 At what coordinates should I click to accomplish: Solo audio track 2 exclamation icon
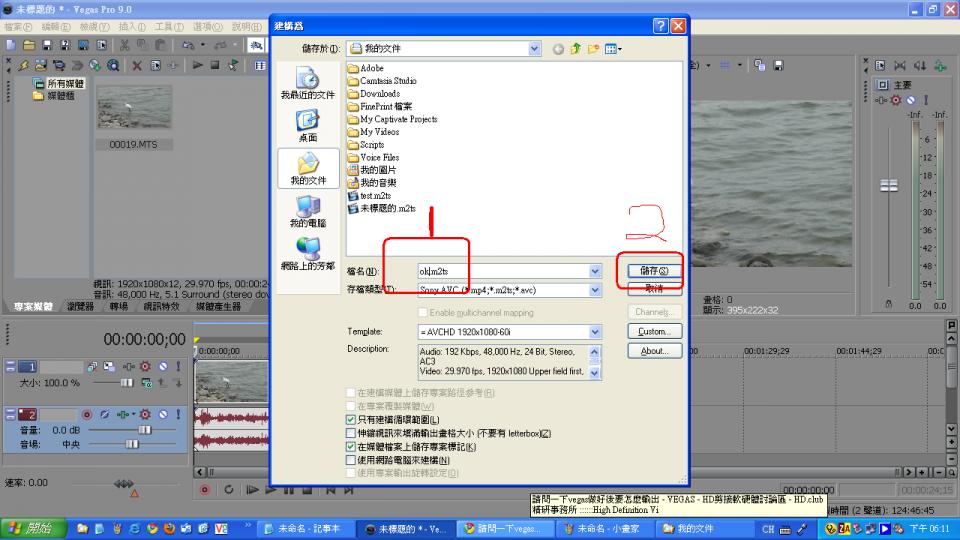tap(178, 414)
